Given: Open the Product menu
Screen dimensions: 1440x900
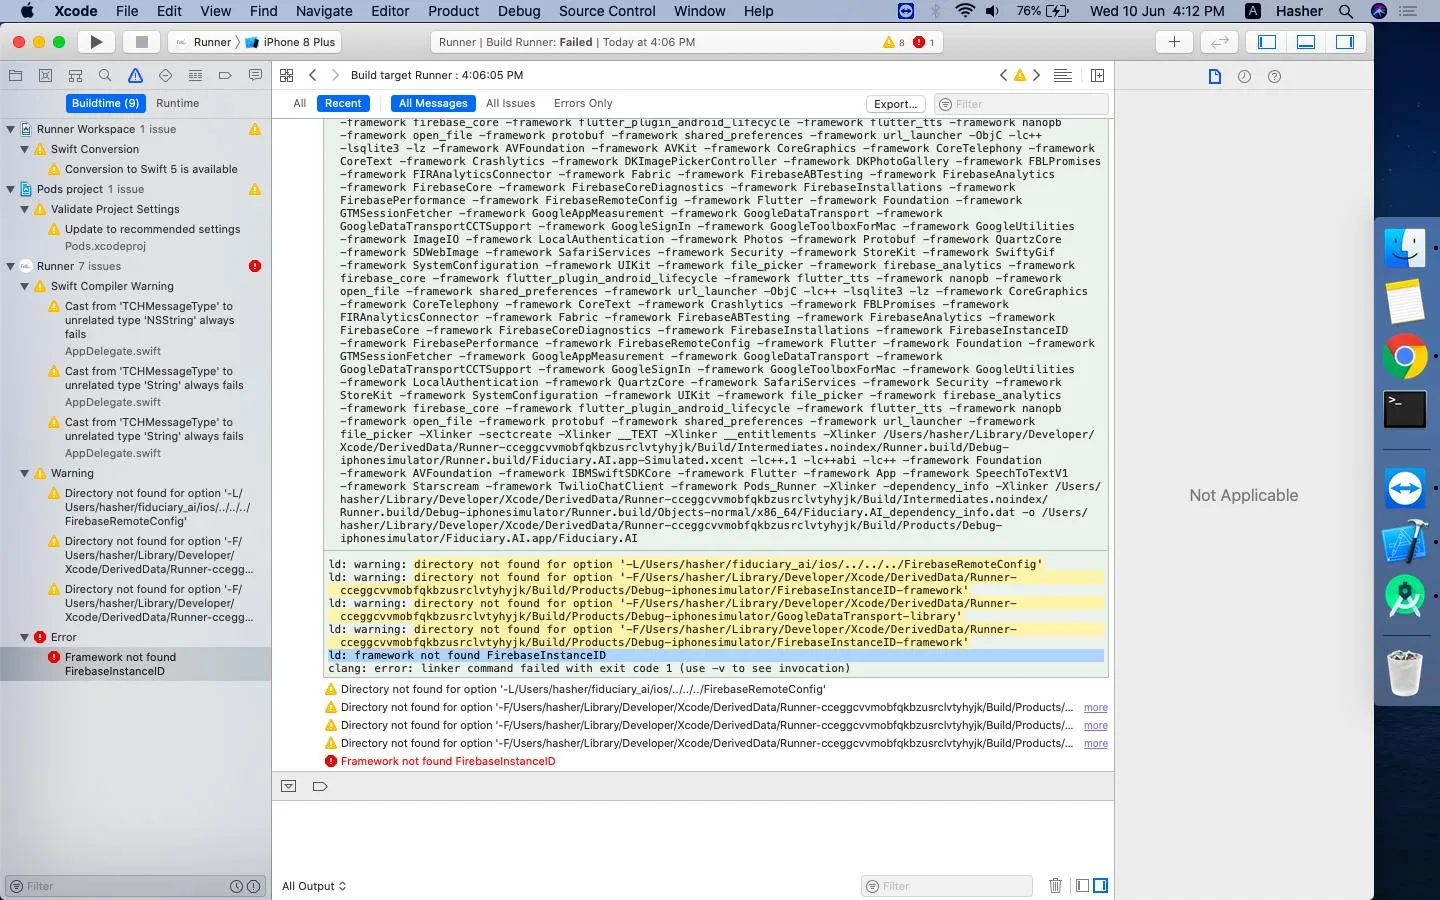Looking at the screenshot, I should tap(453, 11).
